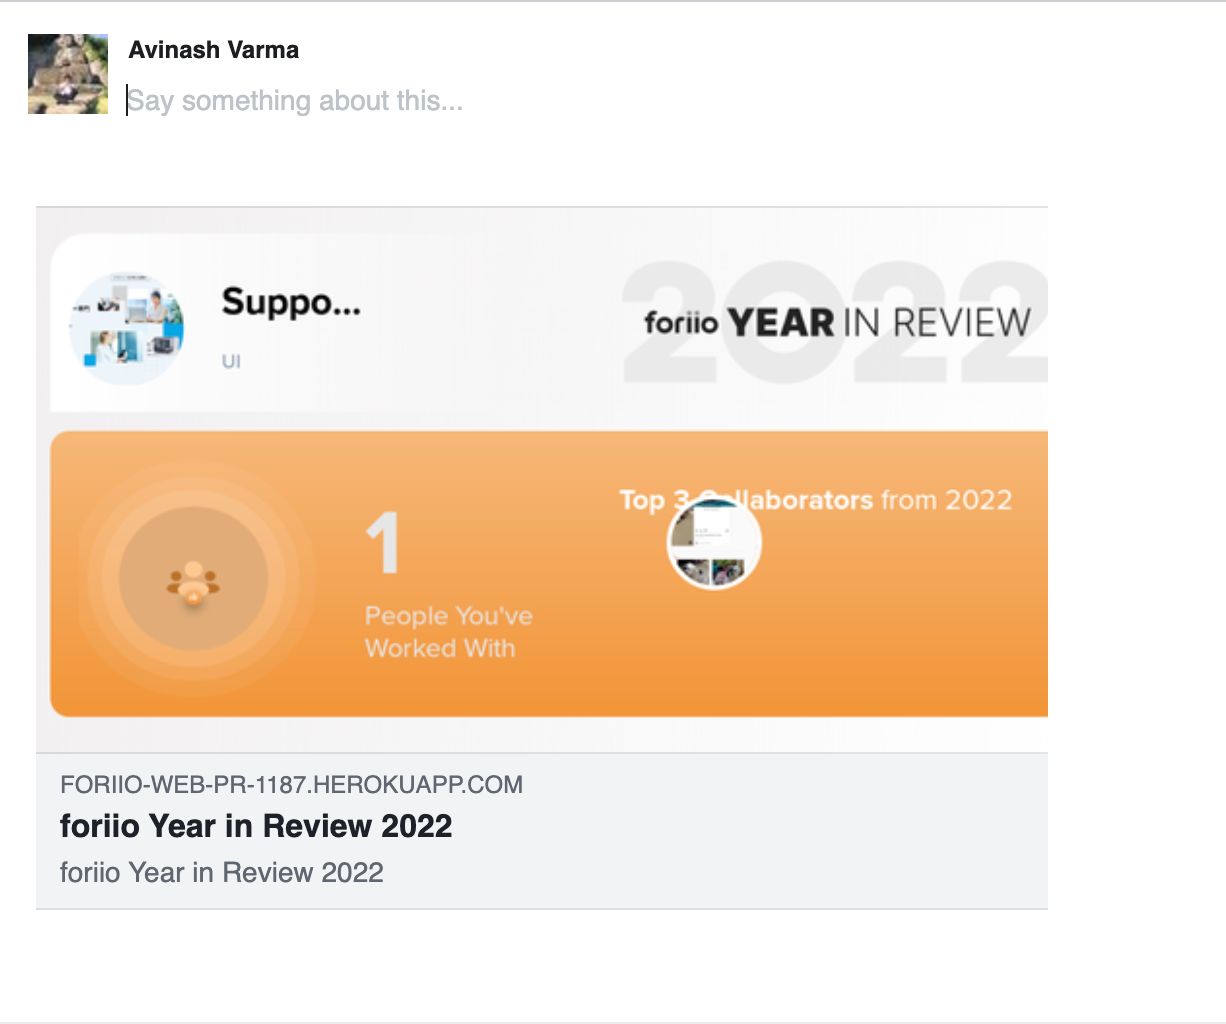This screenshot has width=1226, height=1024.
Task: Click the gray footer section of the preview card
Action: pyautogui.click(x=542, y=830)
